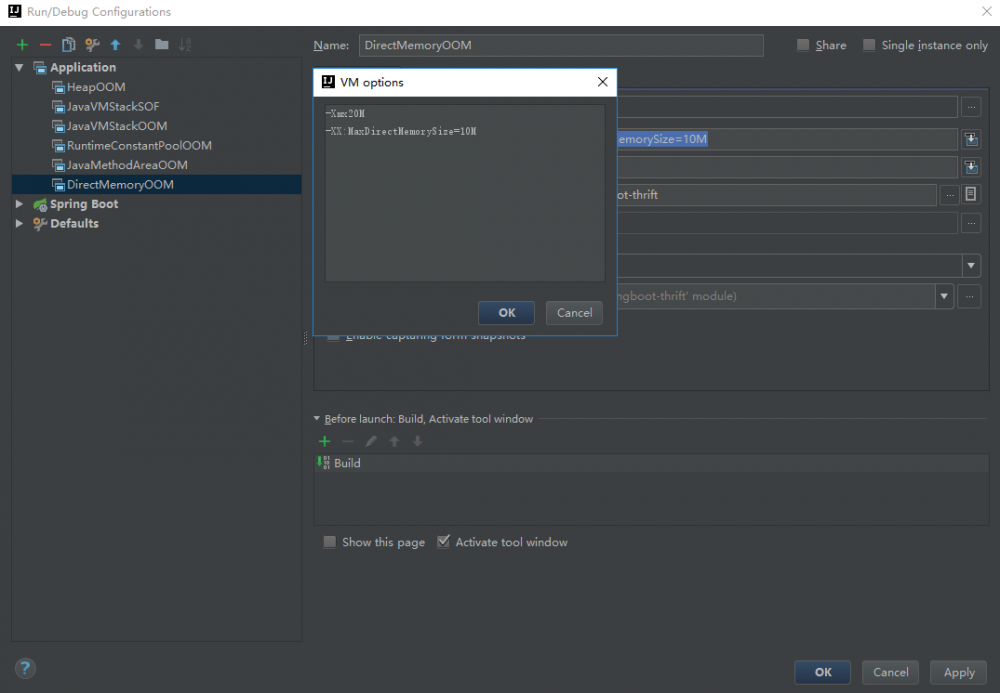Select HeapOOM configuration
Viewport: 1000px width, 693px height.
(96, 87)
